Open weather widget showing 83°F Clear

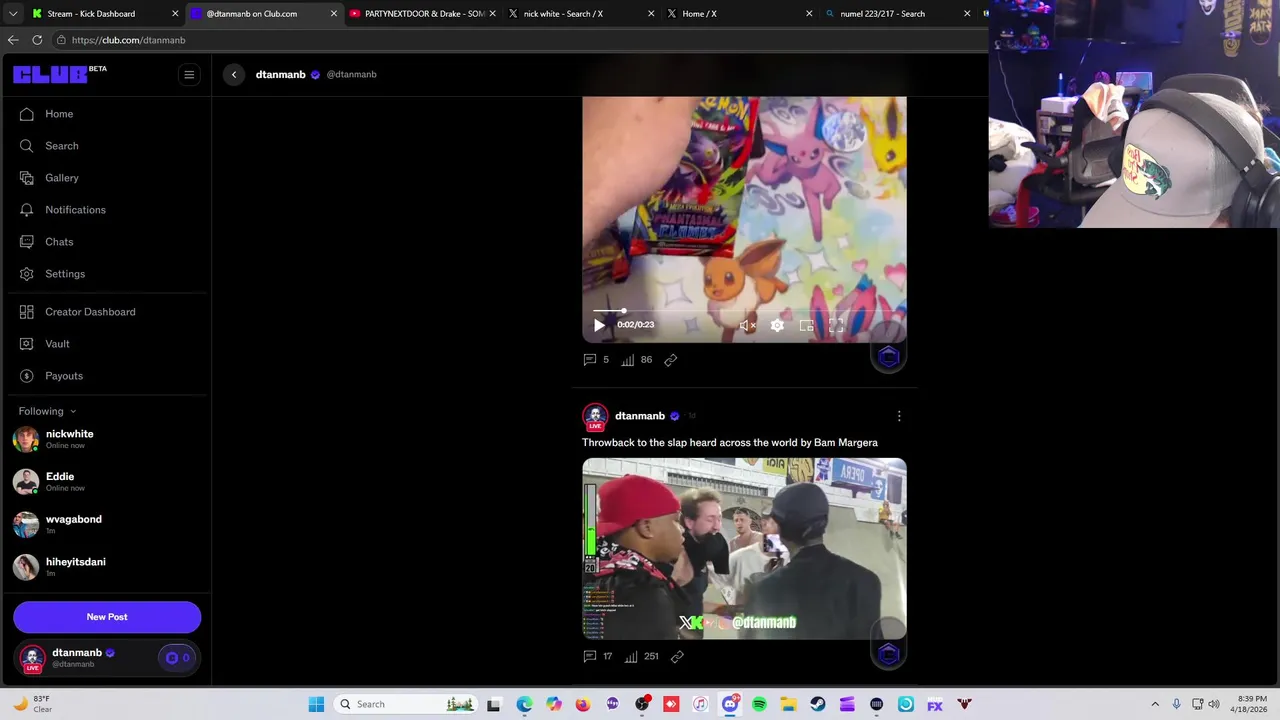click(33, 704)
